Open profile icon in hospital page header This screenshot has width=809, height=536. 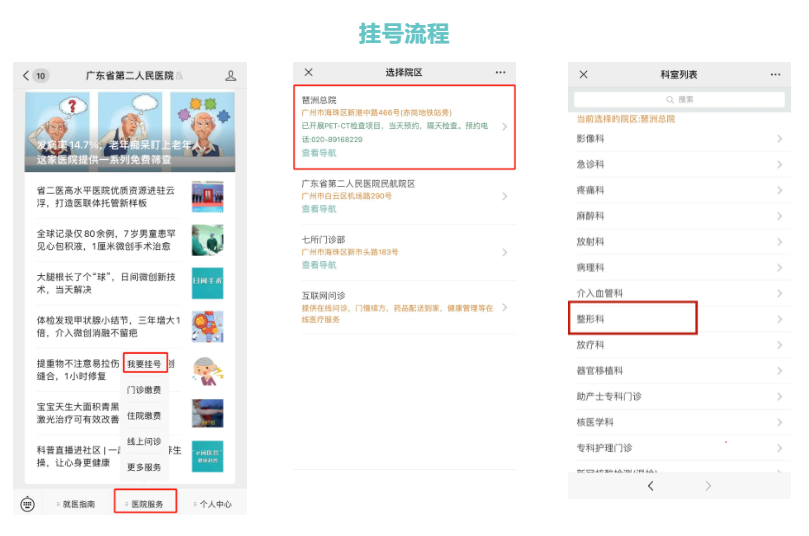pyautogui.click(x=231, y=76)
